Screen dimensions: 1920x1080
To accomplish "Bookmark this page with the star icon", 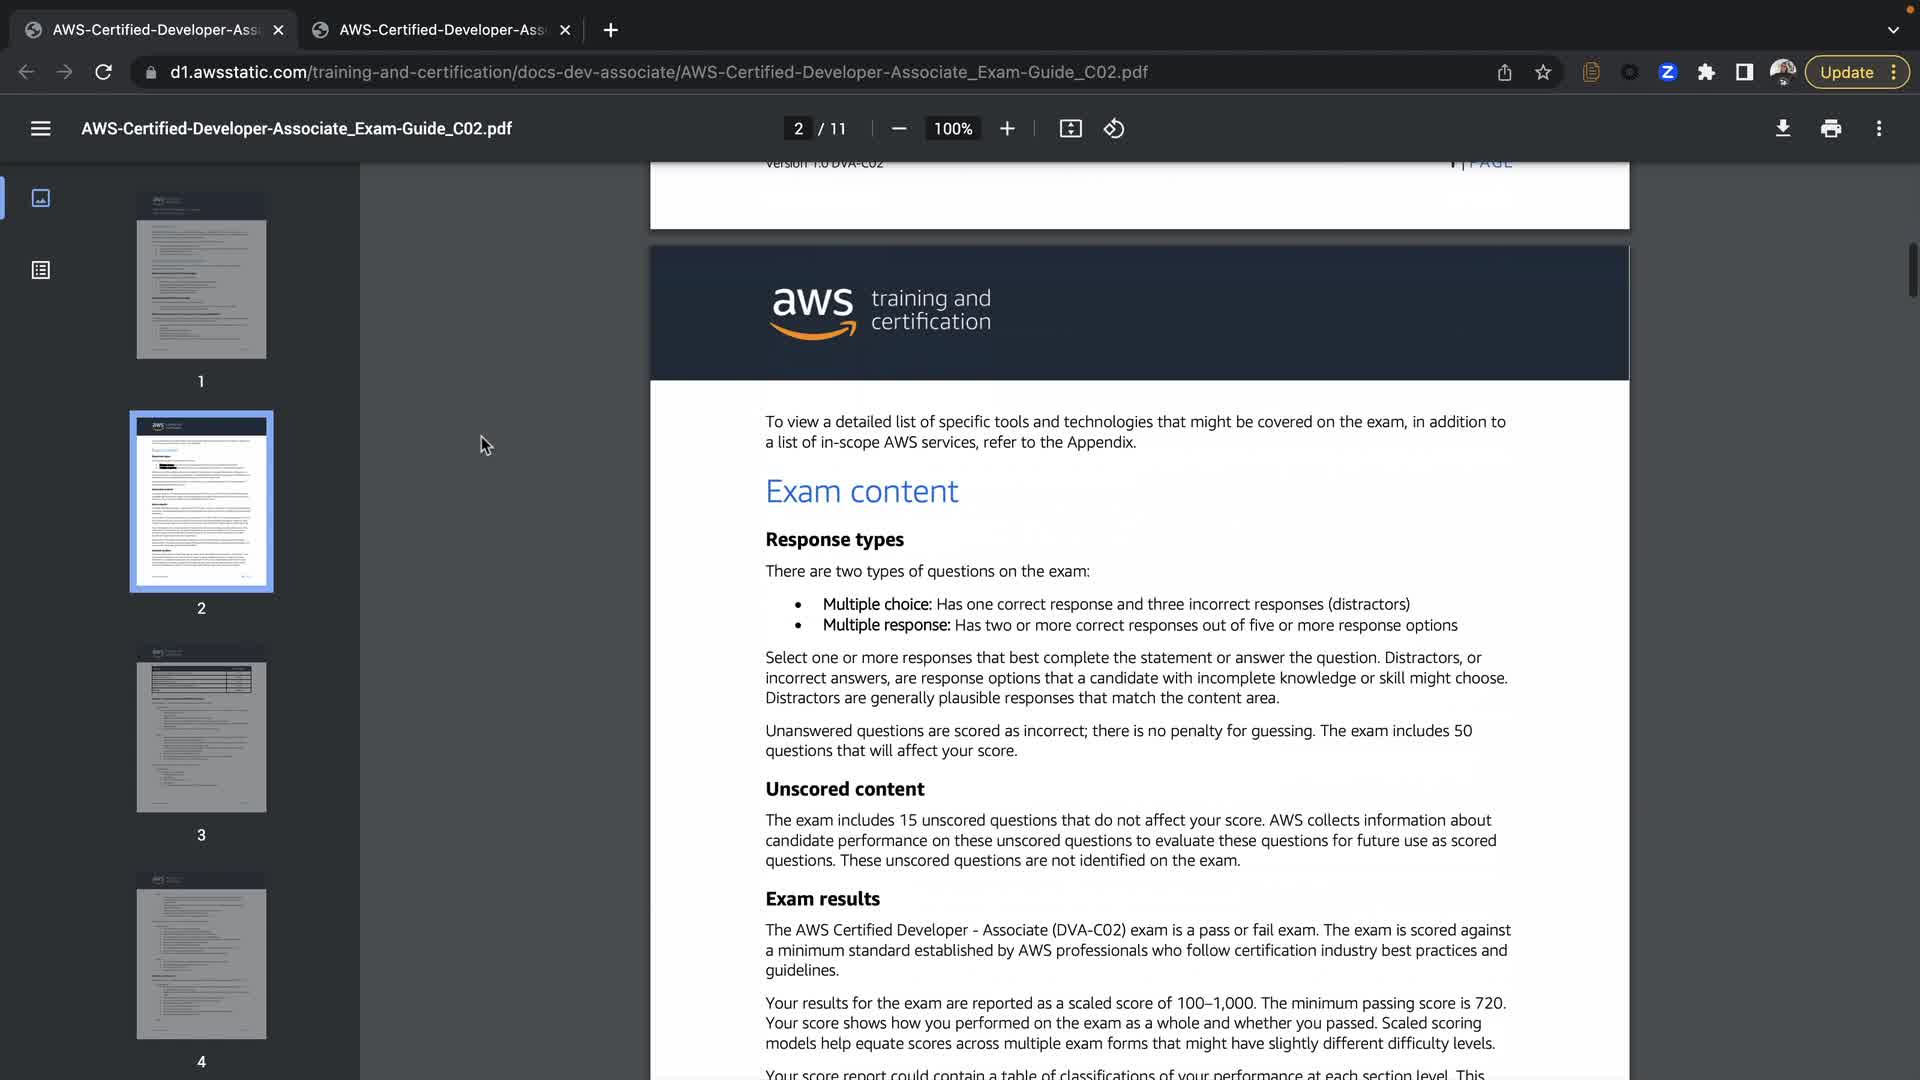I will [x=1543, y=72].
